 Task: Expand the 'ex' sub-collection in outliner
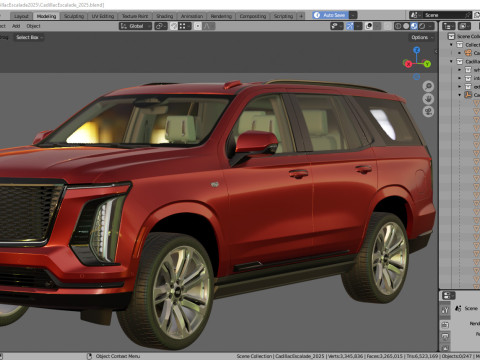pyautogui.click(x=460, y=86)
